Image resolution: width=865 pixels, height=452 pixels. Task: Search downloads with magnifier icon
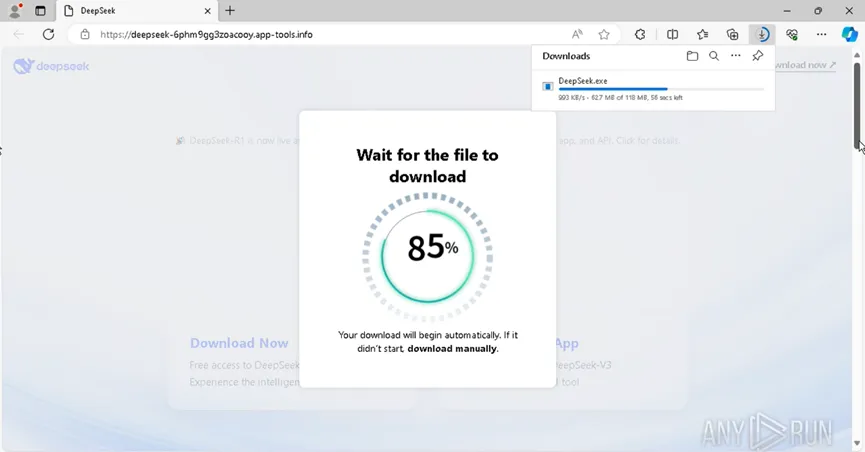coord(714,56)
